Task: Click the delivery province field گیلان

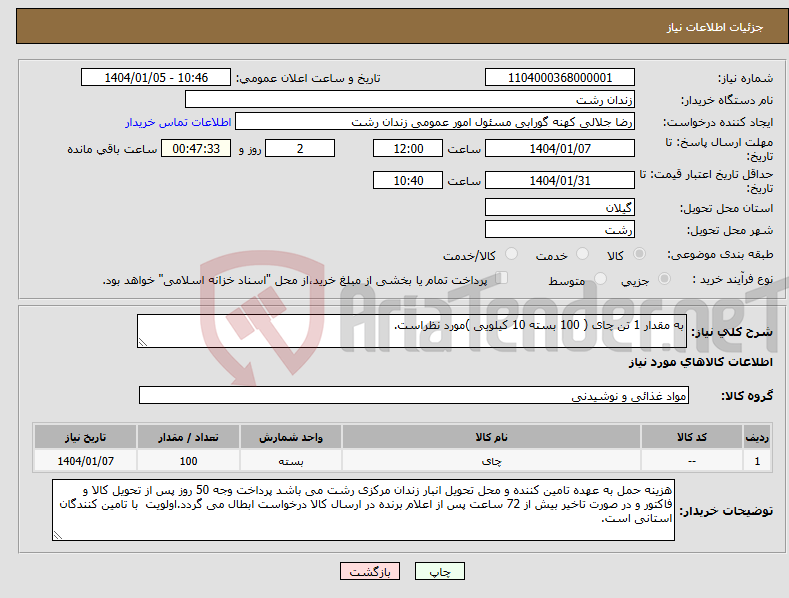Action: [560, 207]
